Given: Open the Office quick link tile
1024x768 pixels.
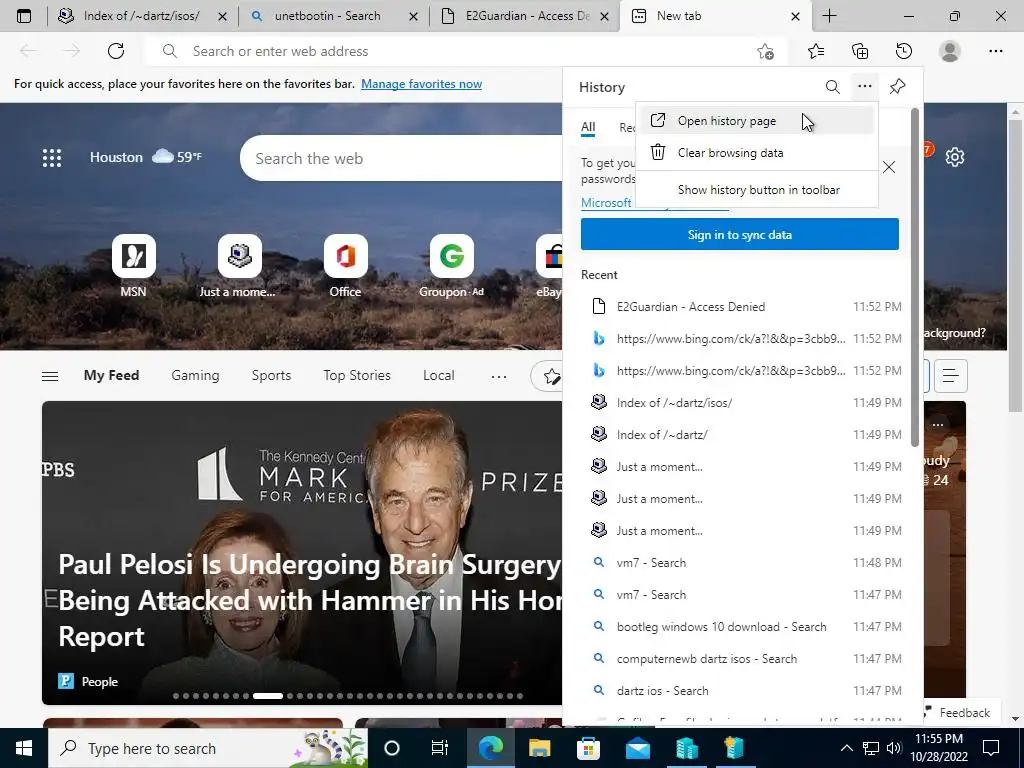Looking at the screenshot, I should (x=345, y=266).
